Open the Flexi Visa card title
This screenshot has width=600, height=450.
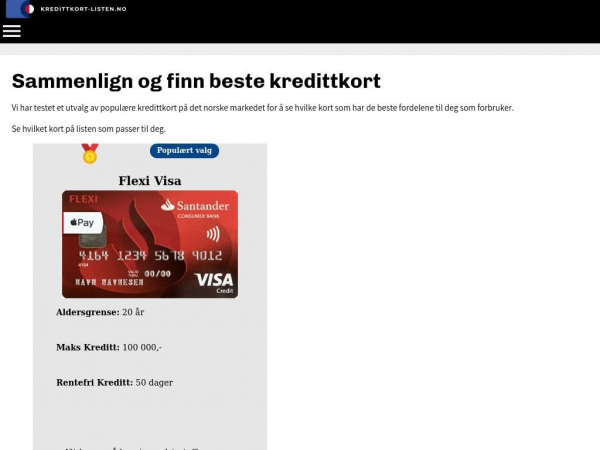(150, 181)
